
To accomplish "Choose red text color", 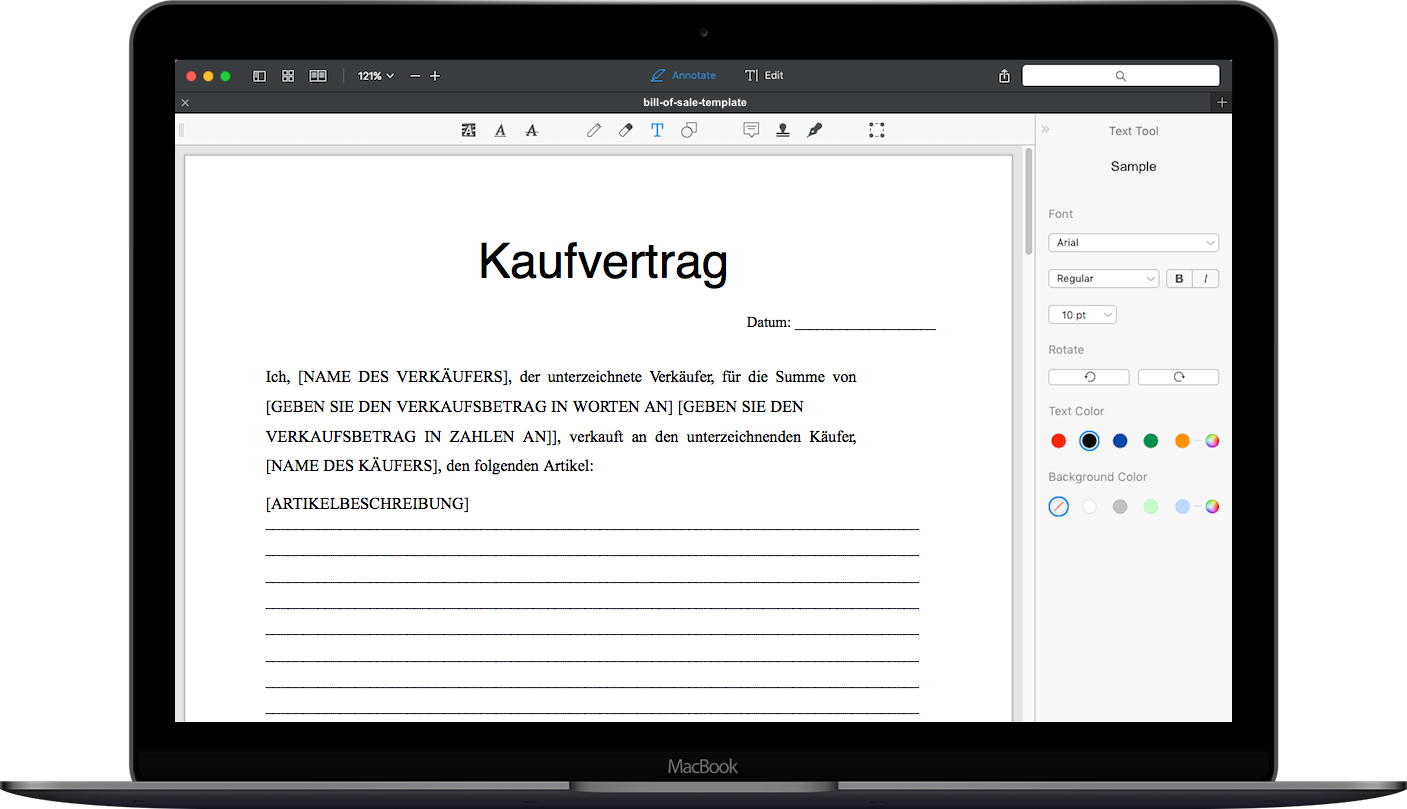I will tap(1059, 441).
